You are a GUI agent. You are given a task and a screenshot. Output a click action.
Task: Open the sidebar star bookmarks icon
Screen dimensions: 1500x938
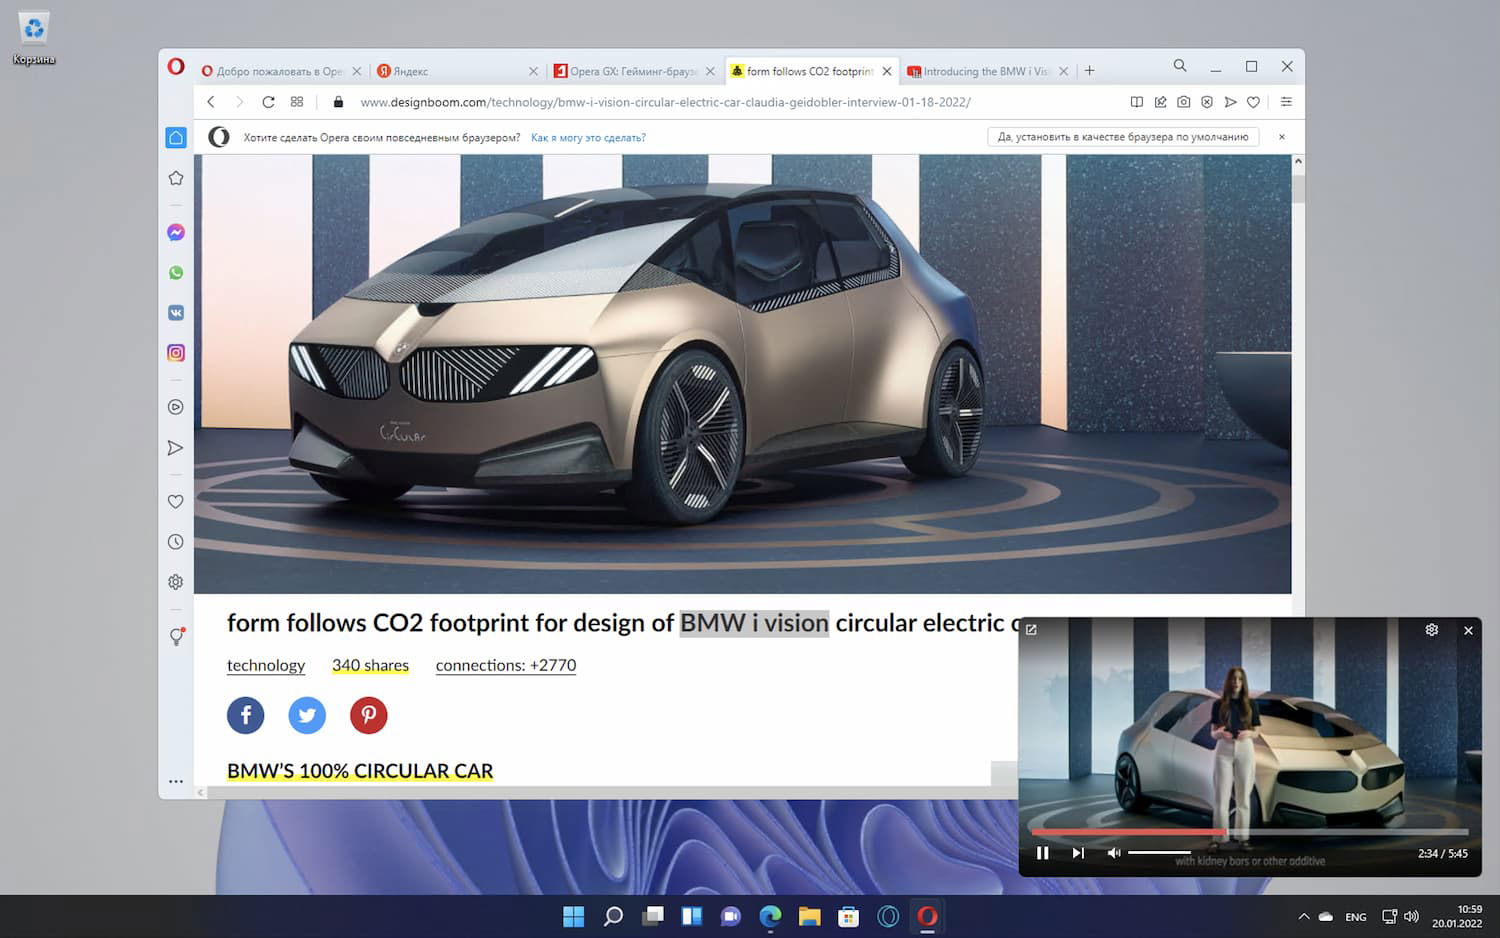click(x=176, y=178)
